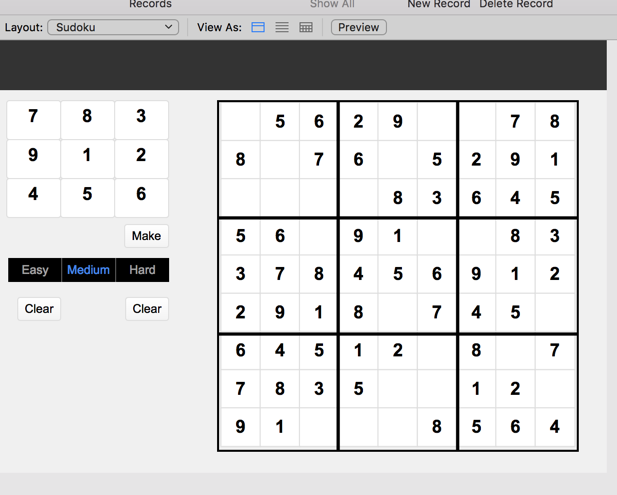This screenshot has width=617, height=495.
Task: Choose 9 on the left number pad
Action: tap(33, 159)
